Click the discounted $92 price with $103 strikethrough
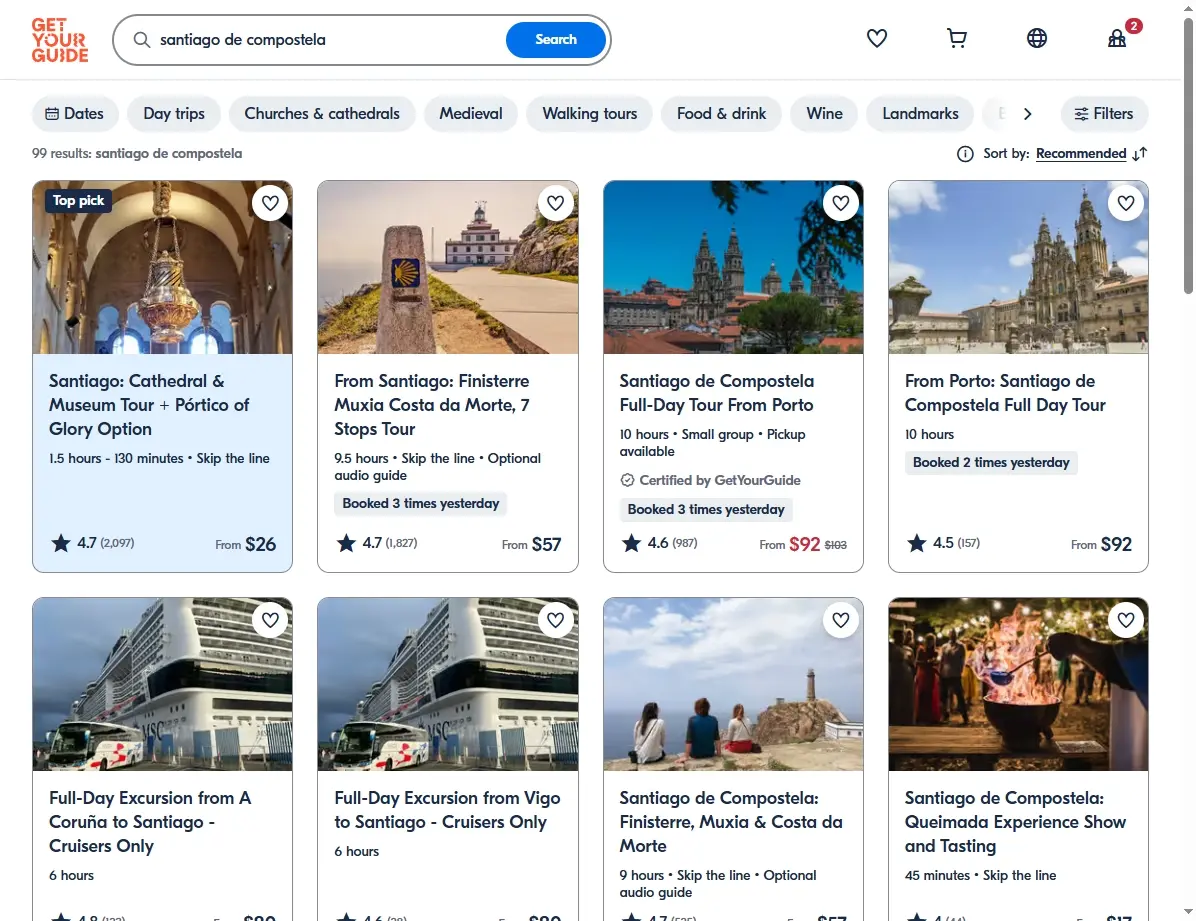1196x921 pixels. pos(803,545)
